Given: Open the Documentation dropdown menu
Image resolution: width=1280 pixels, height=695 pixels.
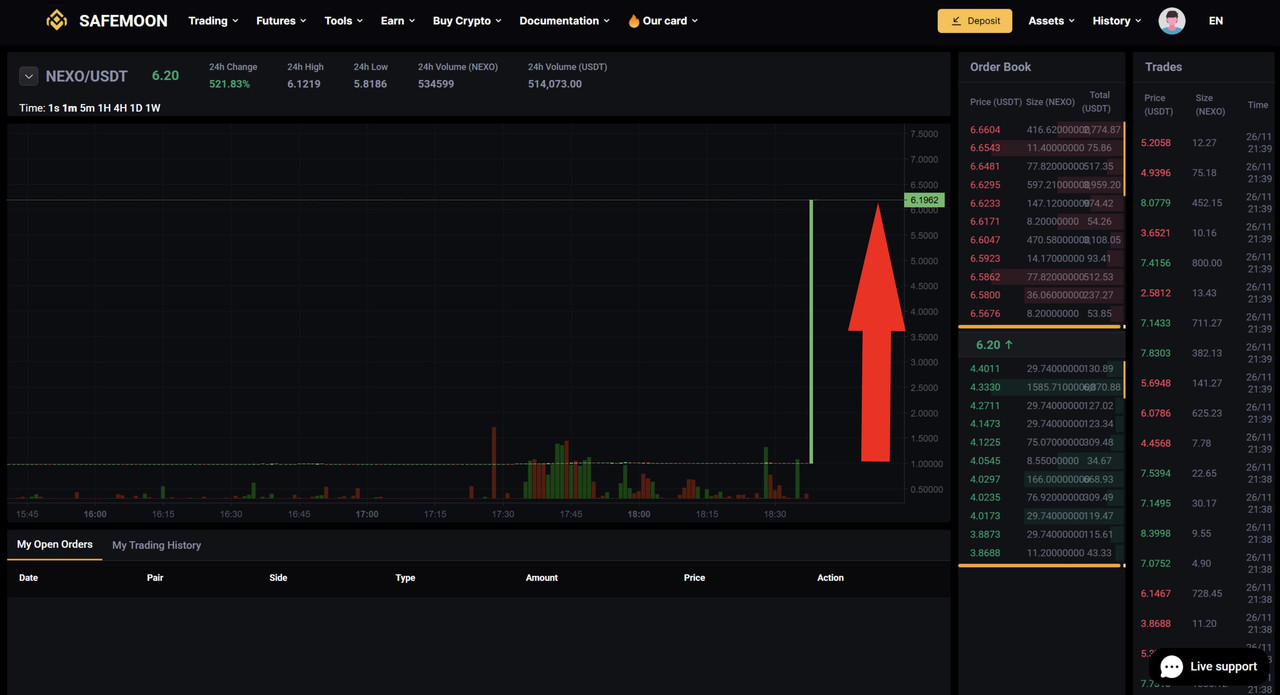Looking at the screenshot, I should 565,21.
